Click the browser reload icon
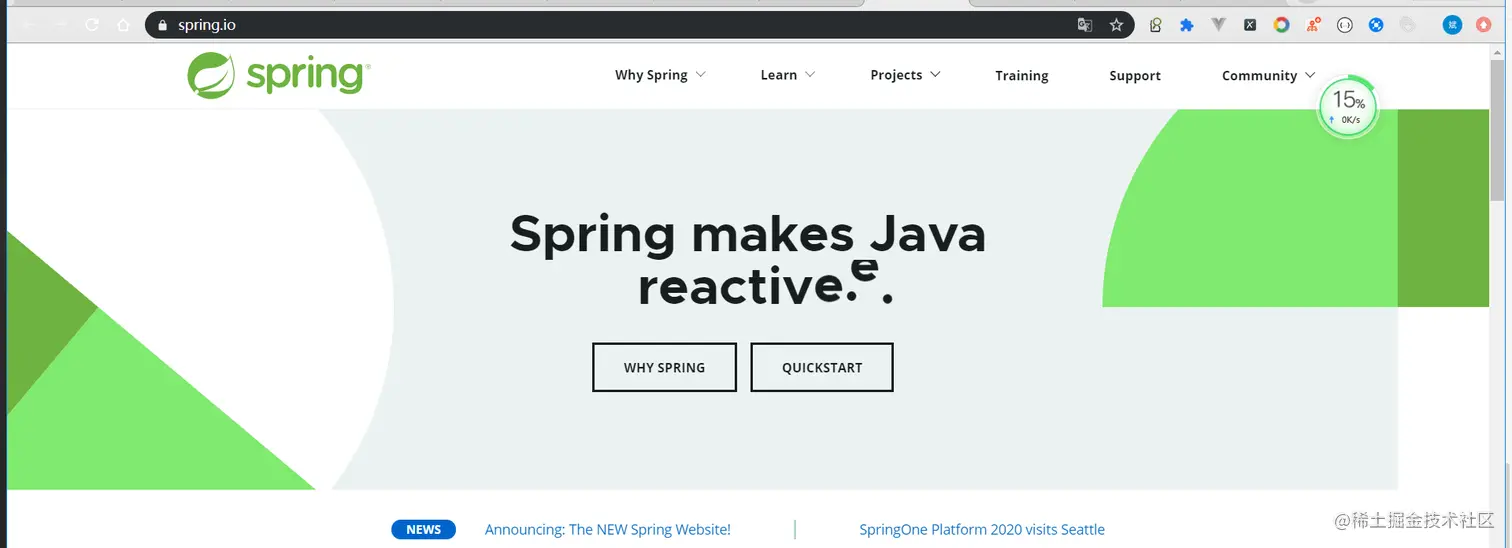The height and width of the screenshot is (548, 1512). pos(92,25)
